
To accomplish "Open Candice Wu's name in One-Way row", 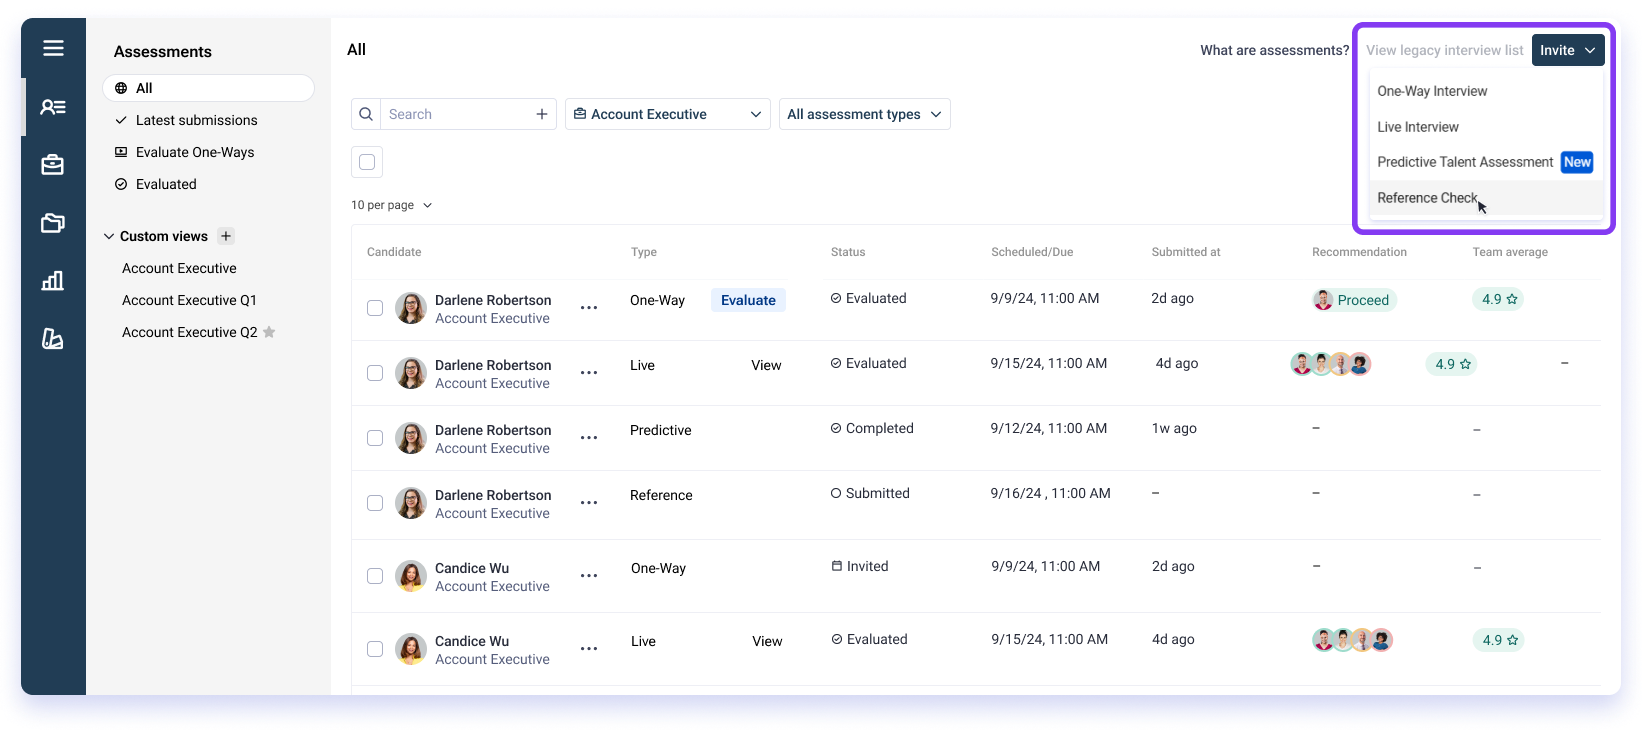I will coord(472,568).
